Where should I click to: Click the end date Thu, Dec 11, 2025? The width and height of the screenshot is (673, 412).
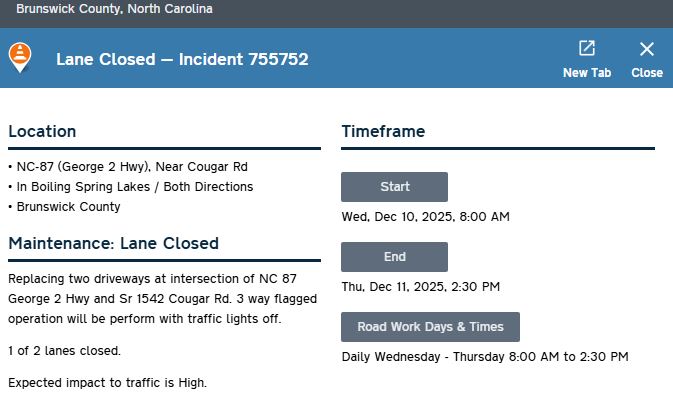point(420,287)
